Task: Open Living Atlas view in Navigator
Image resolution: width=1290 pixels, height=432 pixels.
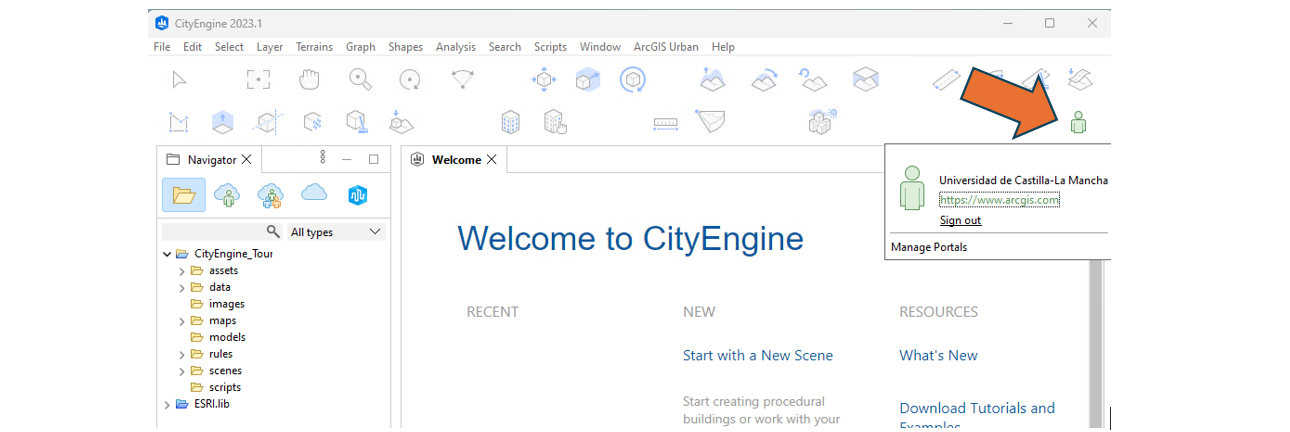Action: coord(358,195)
